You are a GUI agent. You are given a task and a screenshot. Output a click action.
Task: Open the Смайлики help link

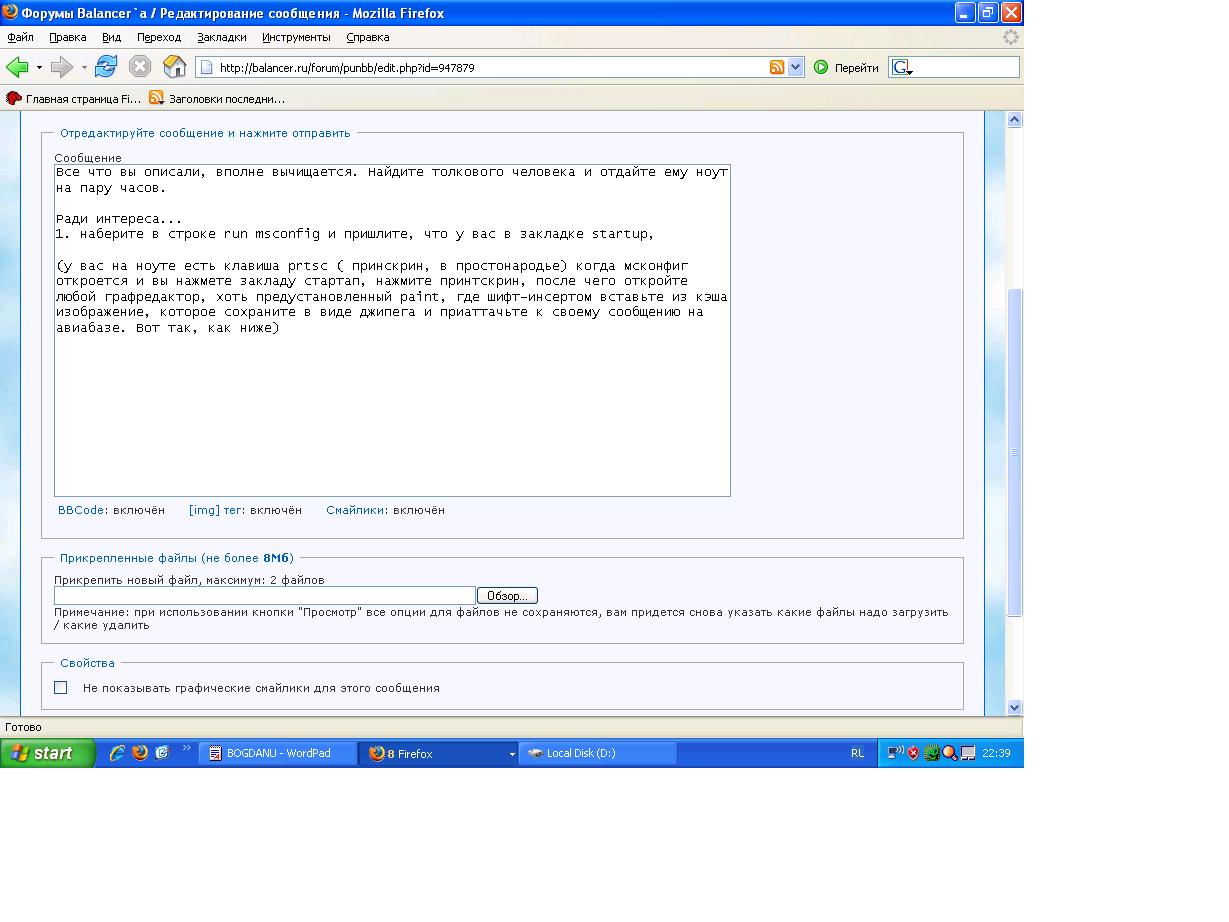click(355, 510)
